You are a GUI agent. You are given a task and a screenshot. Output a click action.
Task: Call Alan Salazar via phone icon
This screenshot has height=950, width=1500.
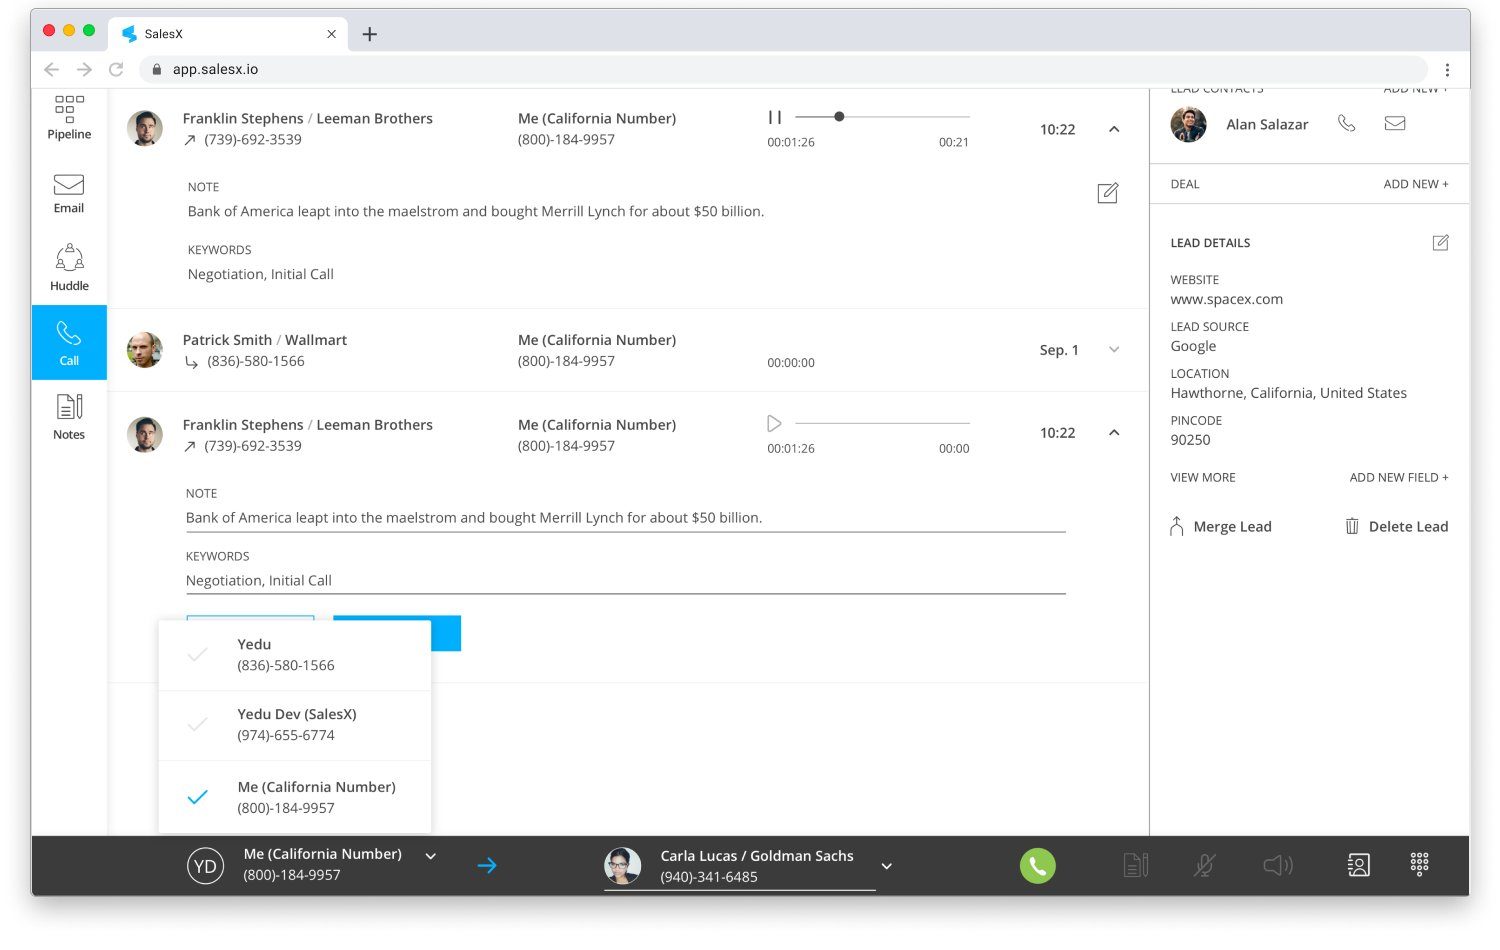coord(1347,124)
